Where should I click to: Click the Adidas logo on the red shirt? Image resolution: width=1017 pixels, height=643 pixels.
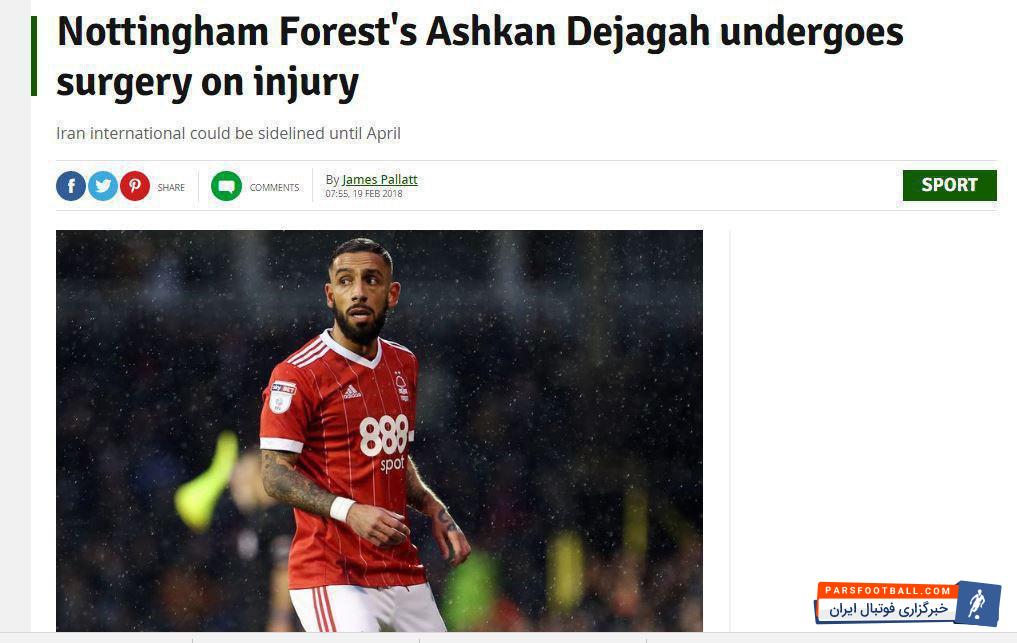coord(352,391)
